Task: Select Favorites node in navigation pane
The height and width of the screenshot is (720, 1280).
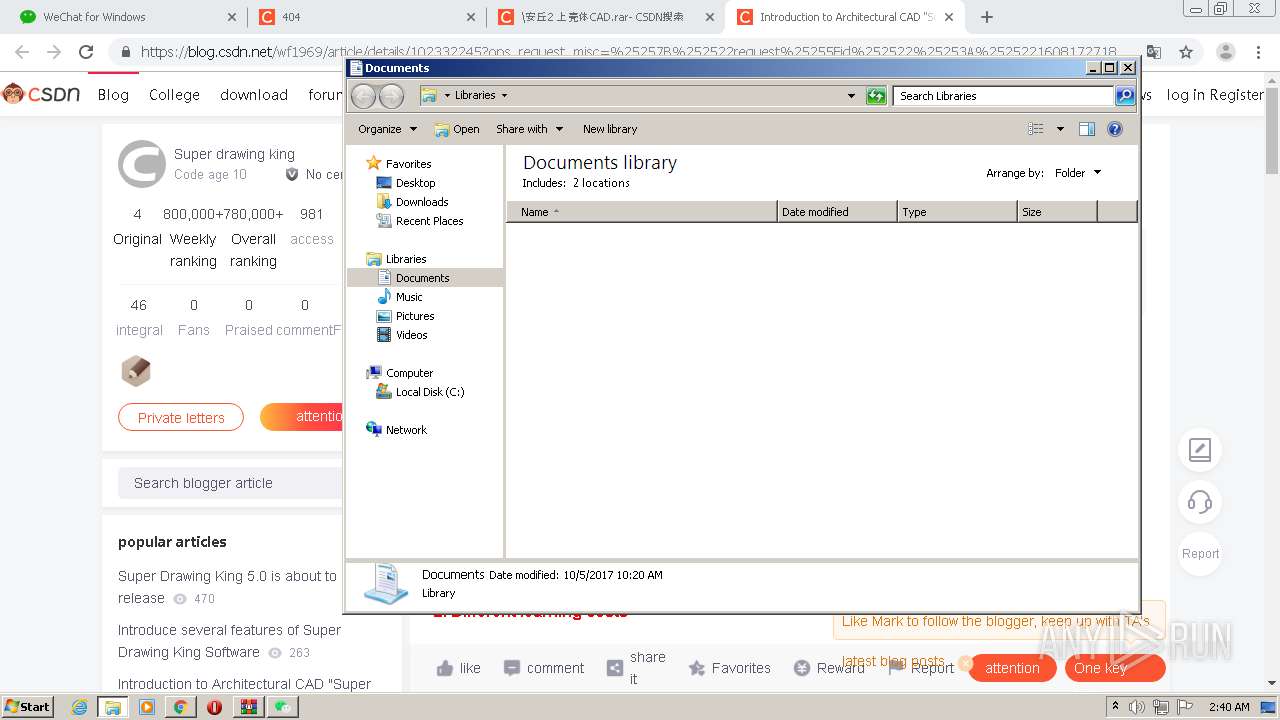Action: coord(408,164)
